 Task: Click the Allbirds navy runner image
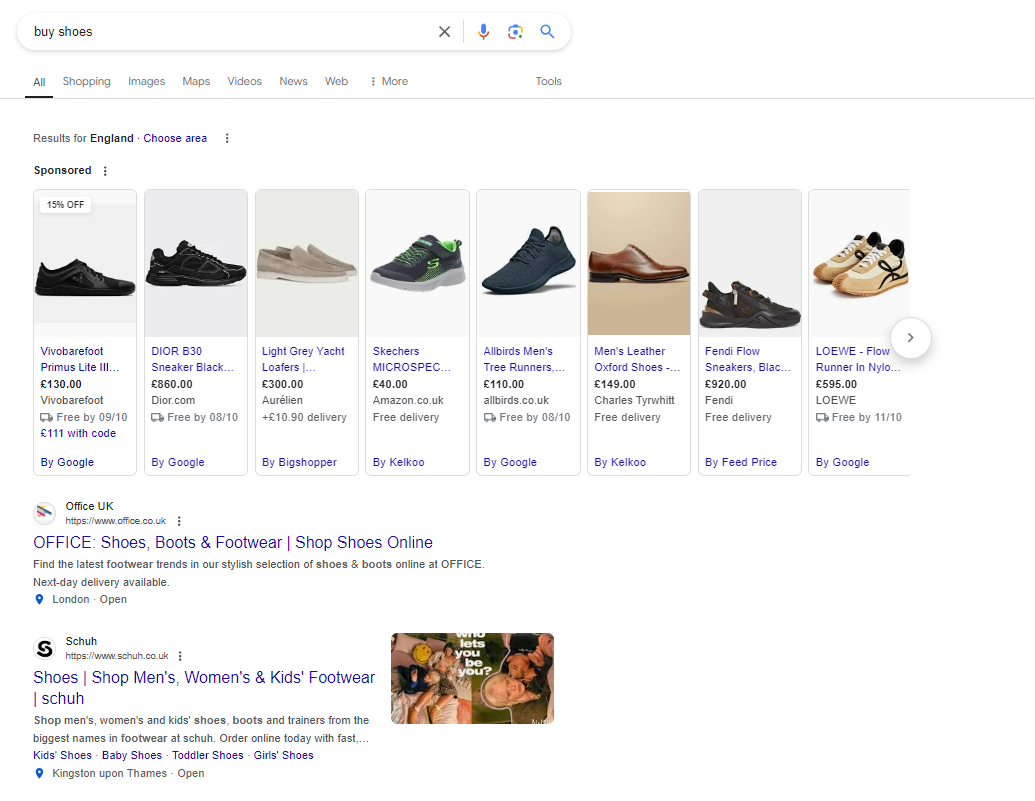[x=528, y=263]
